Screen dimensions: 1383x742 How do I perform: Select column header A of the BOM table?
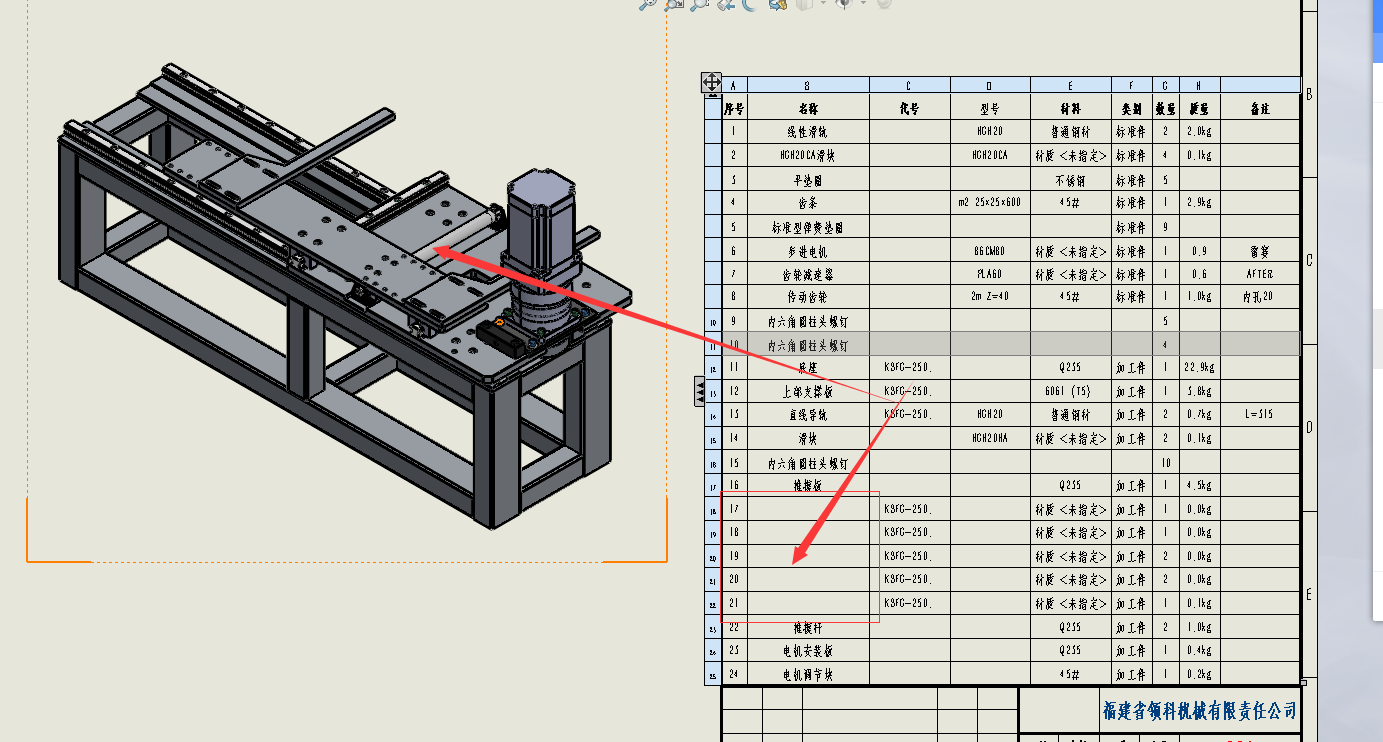coord(734,85)
